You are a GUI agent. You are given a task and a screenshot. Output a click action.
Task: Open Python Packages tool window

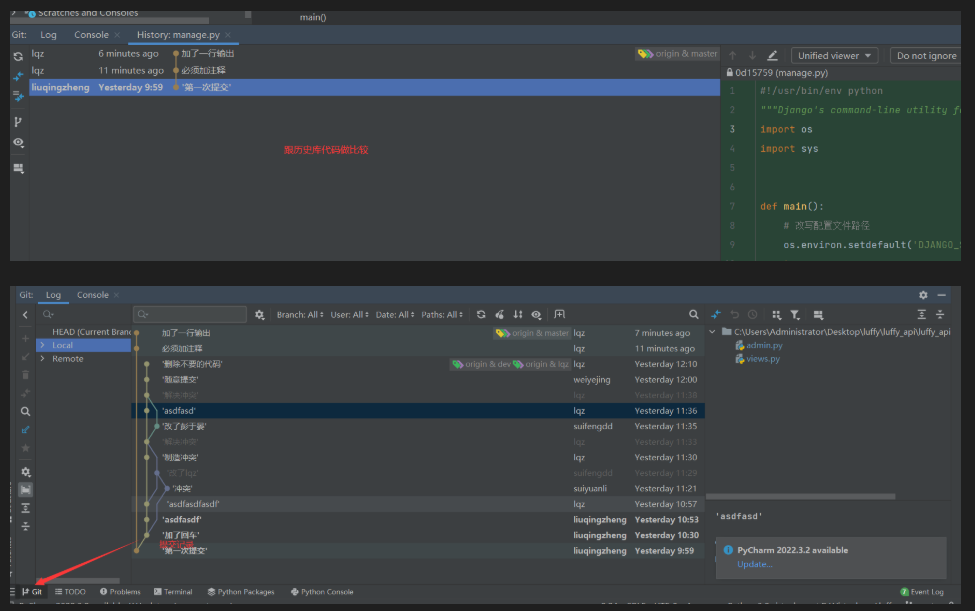[x=241, y=592]
